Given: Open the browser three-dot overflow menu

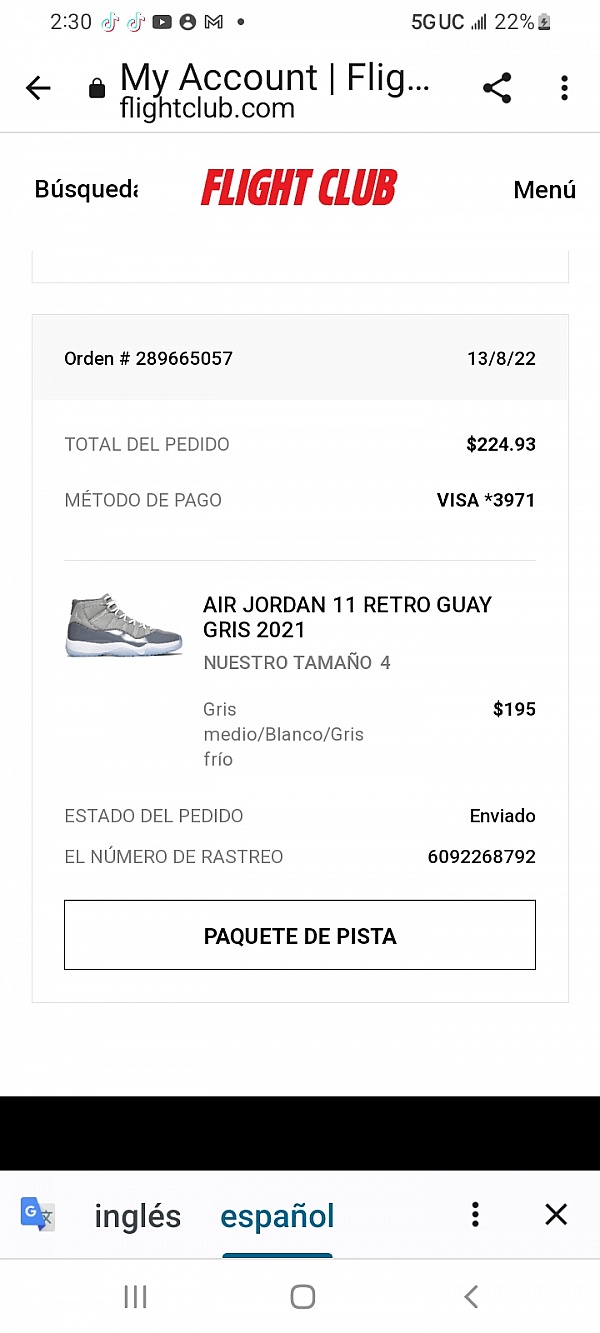Looking at the screenshot, I should pyautogui.click(x=564, y=88).
